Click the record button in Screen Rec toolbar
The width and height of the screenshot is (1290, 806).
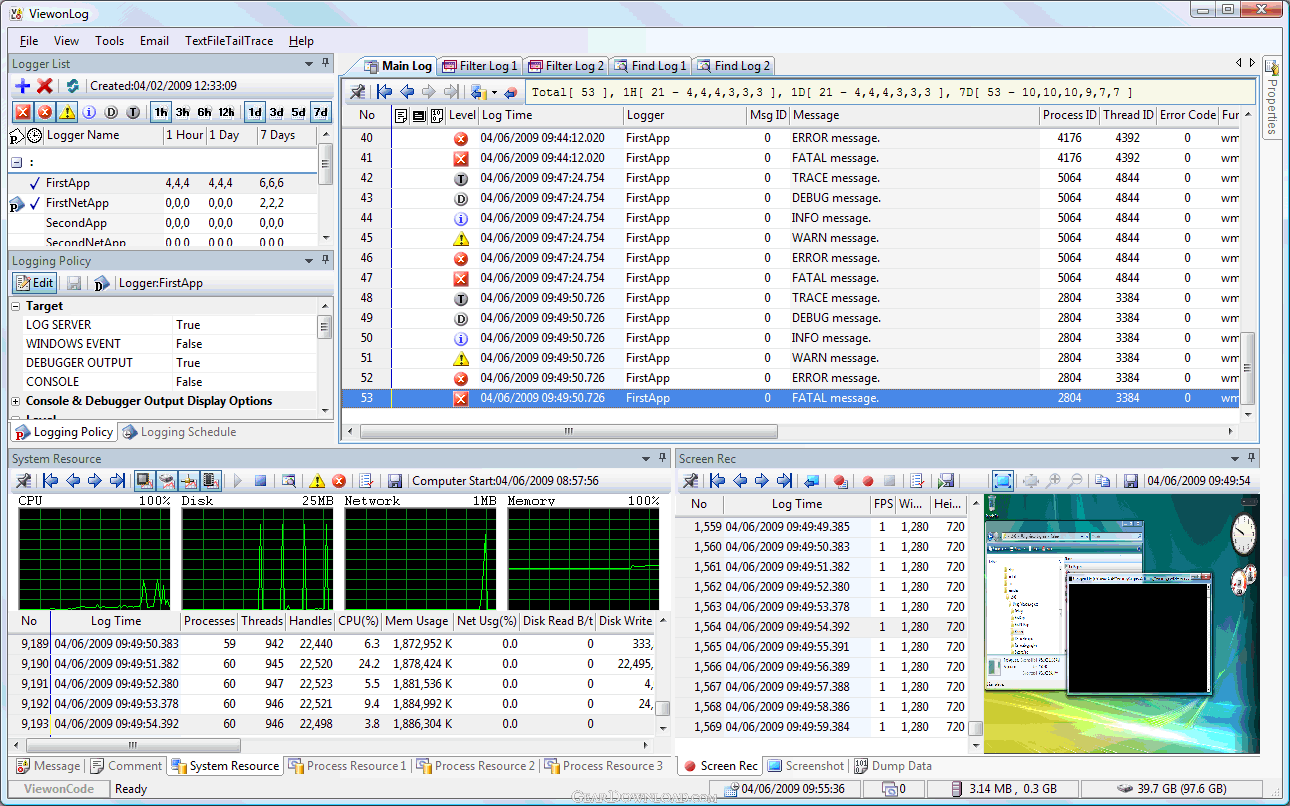(867, 481)
